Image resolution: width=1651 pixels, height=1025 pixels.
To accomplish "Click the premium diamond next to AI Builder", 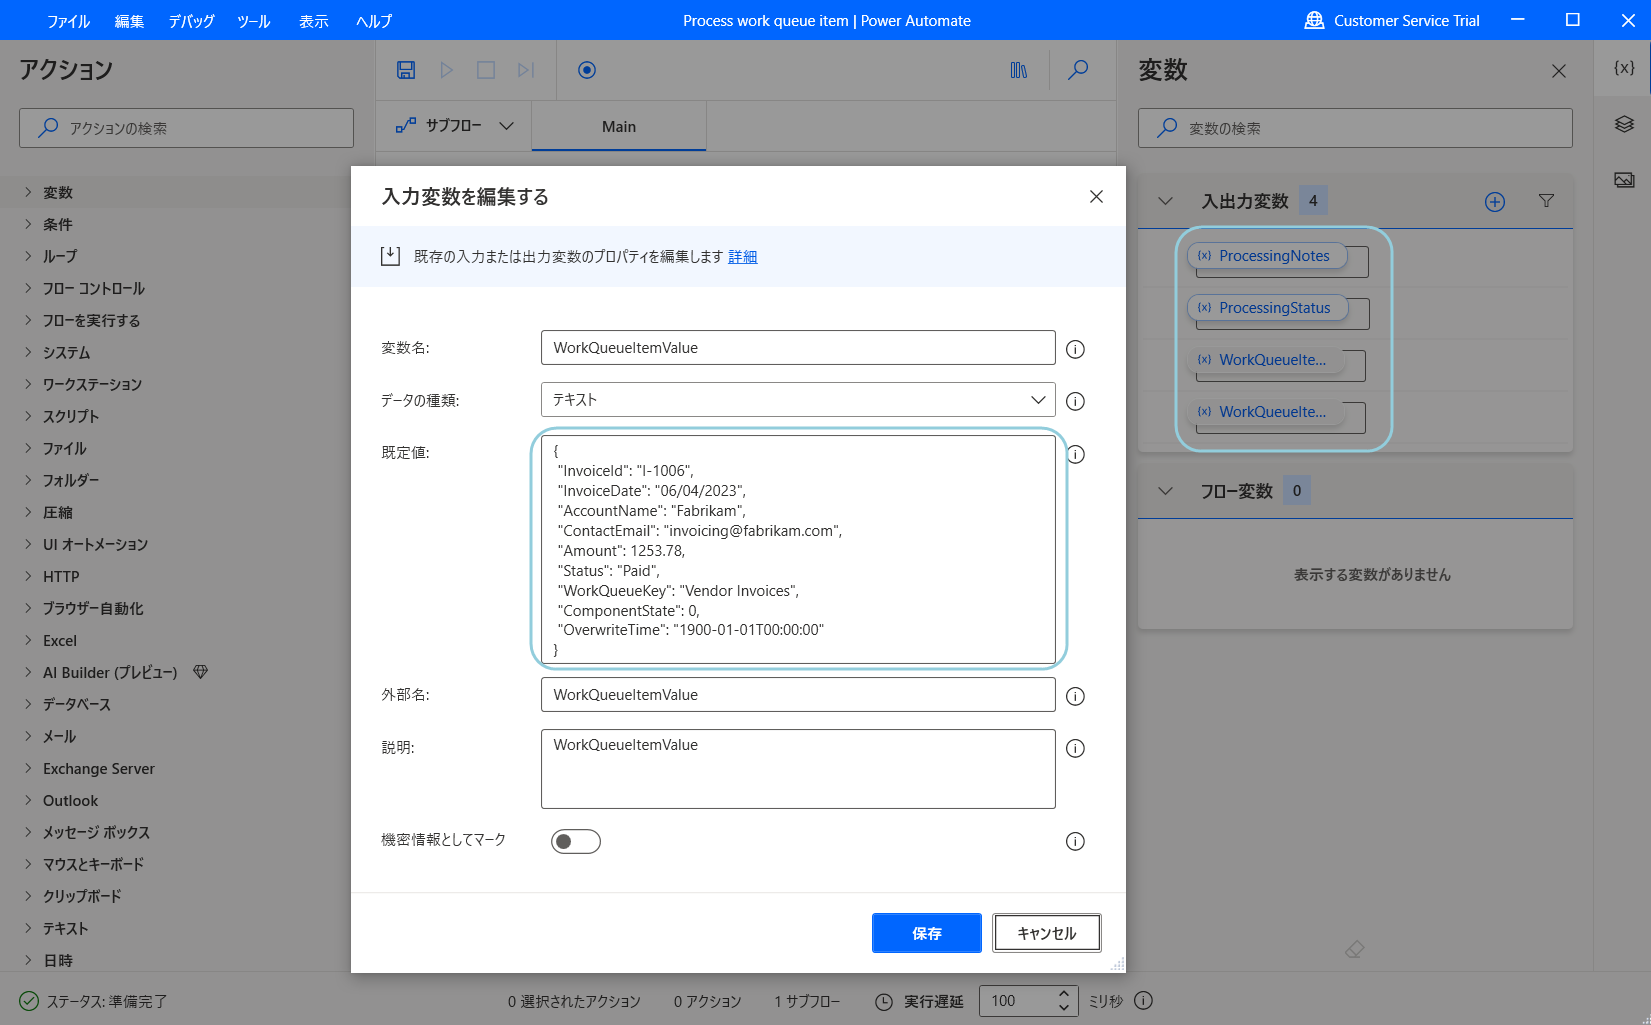I will click(200, 672).
